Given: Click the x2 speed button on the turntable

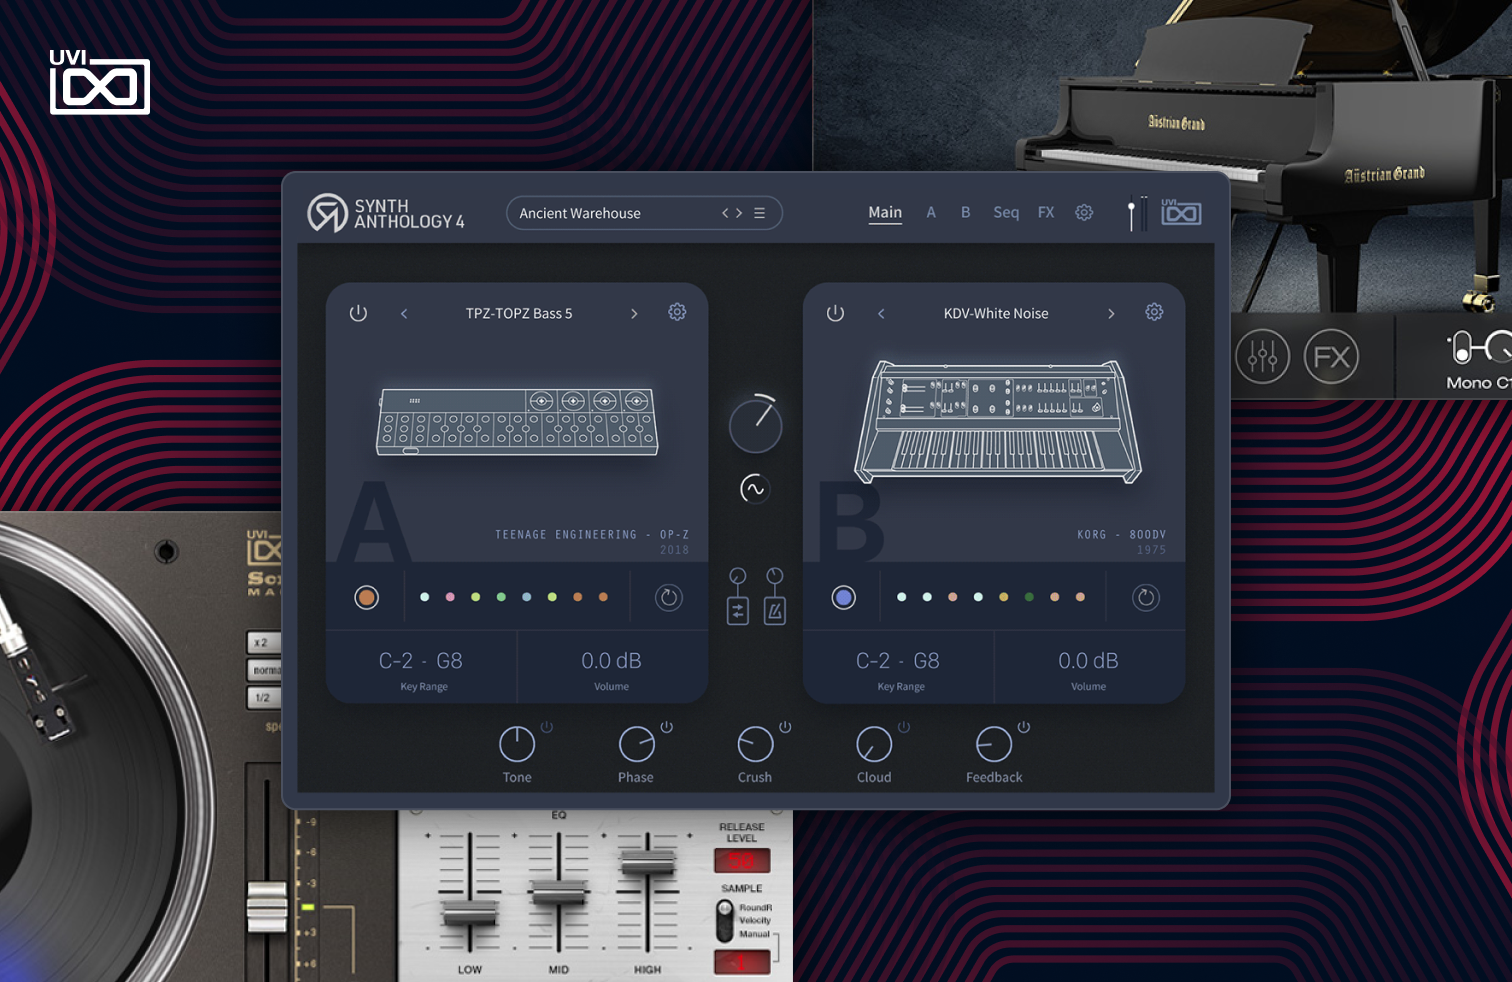Looking at the screenshot, I should [x=264, y=642].
